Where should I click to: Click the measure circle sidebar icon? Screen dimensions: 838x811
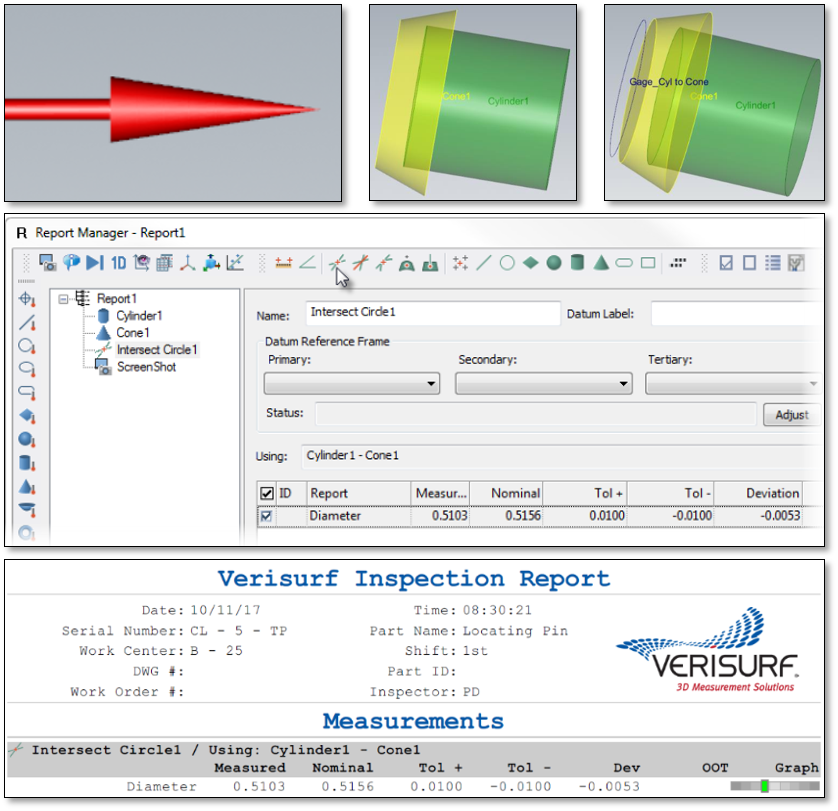tap(27, 346)
